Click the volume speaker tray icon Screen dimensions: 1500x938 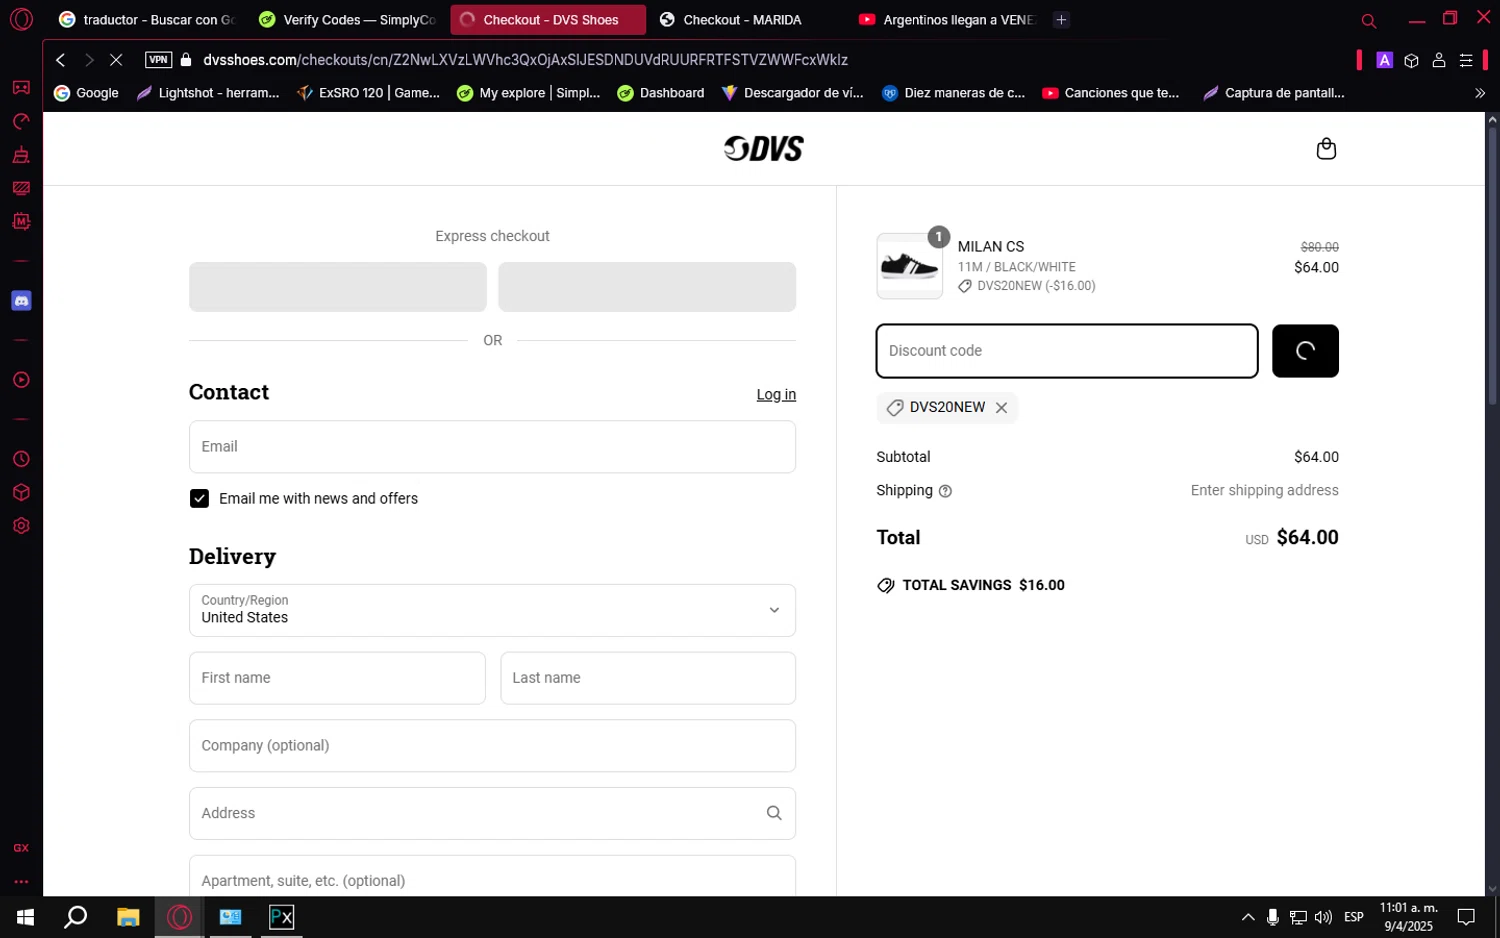click(1323, 917)
